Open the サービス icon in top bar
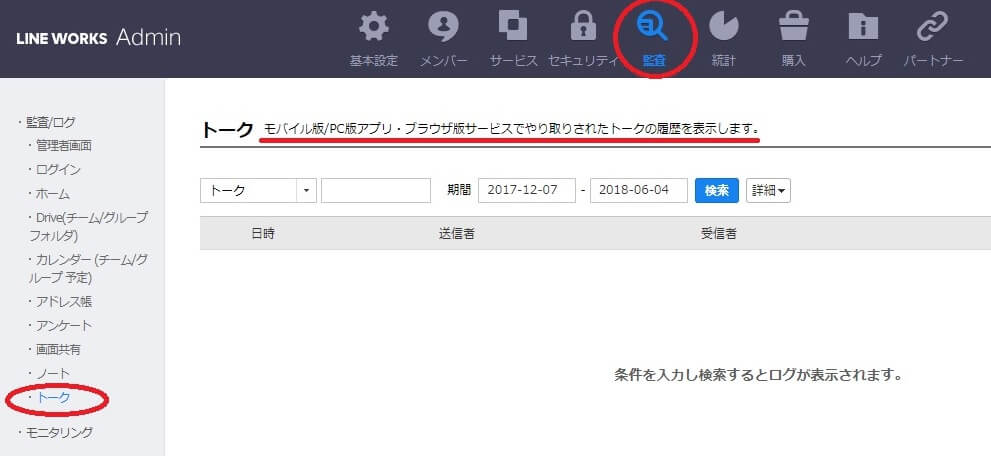The width and height of the screenshot is (991, 456). (513, 27)
